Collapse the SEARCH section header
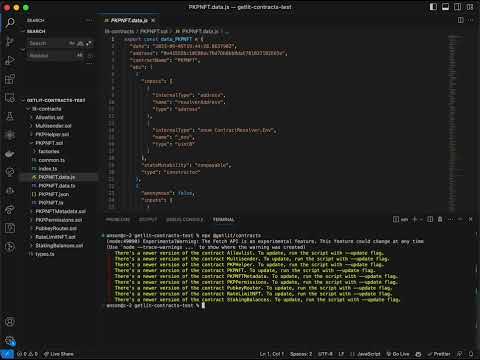The width and height of the screenshot is (480, 360). [x=36, y=31]
